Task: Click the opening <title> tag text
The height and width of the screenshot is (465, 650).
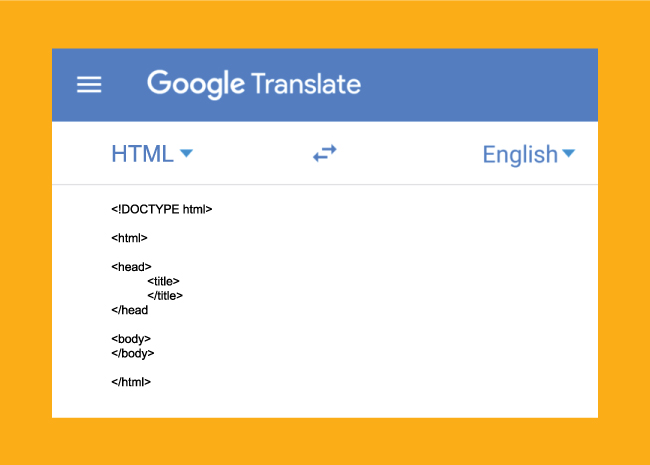Action: click(x=163, y=281)
